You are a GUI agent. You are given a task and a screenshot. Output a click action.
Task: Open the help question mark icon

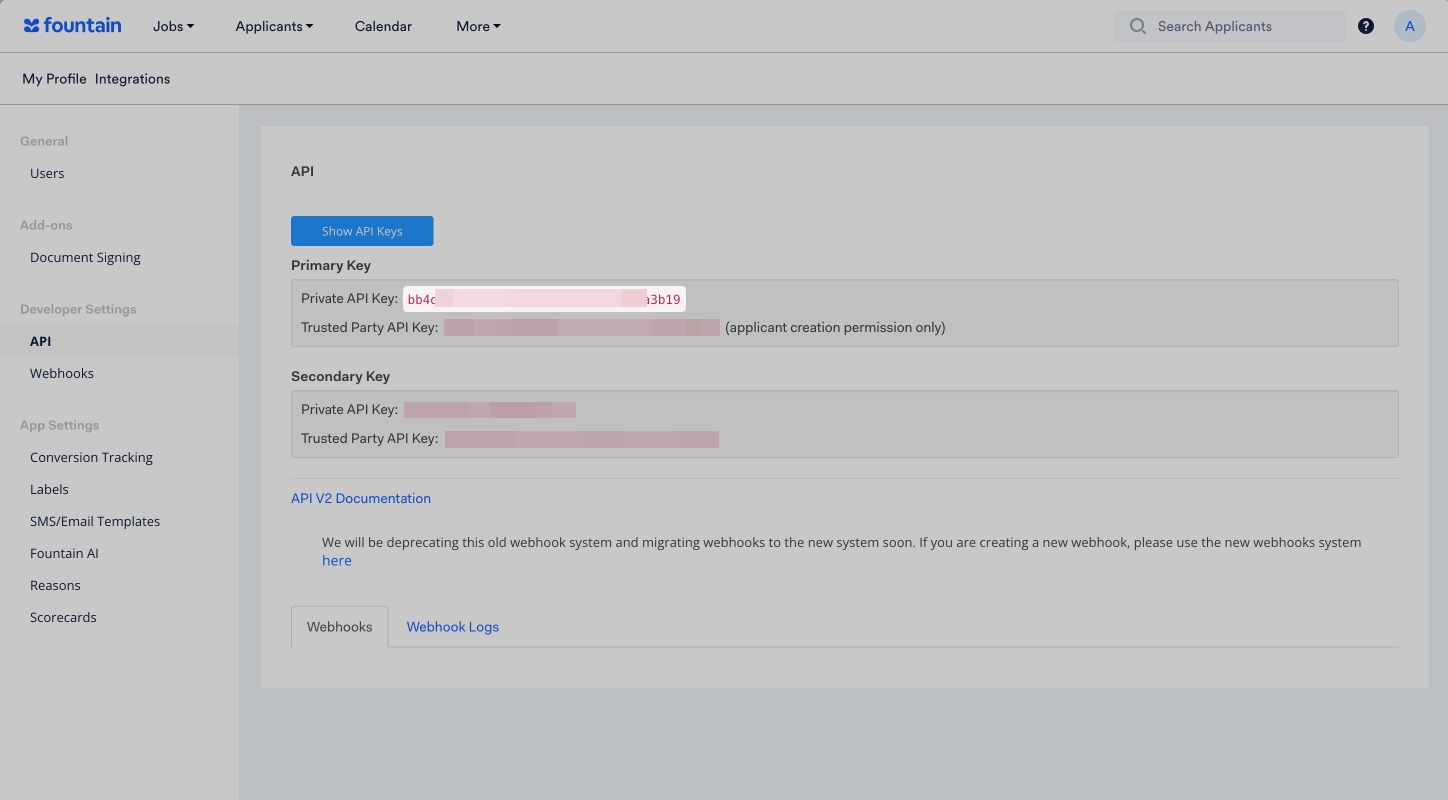coord(1365,26)
